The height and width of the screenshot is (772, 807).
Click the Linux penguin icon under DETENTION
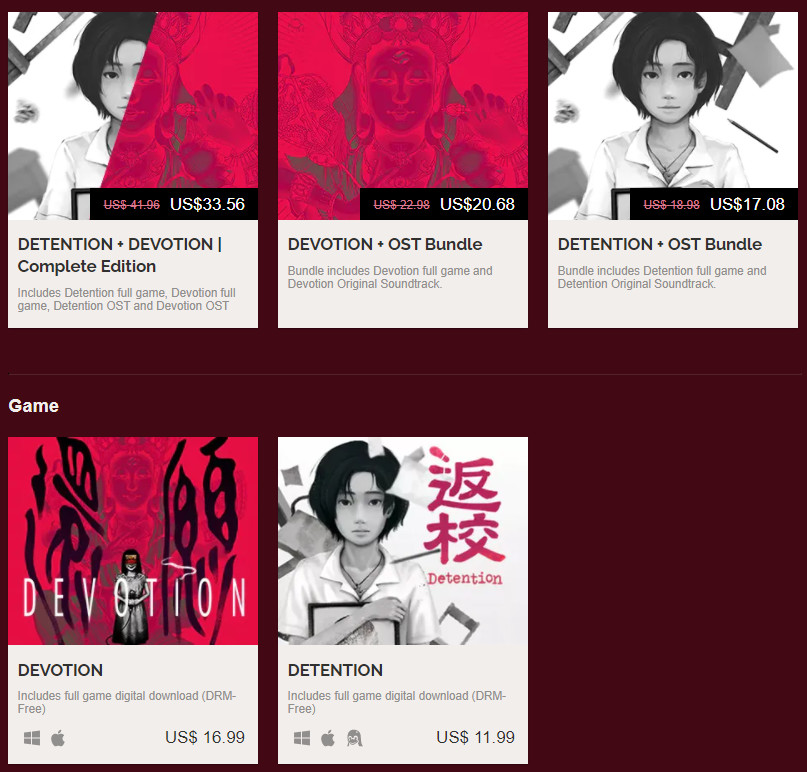(x=354, y=738)
